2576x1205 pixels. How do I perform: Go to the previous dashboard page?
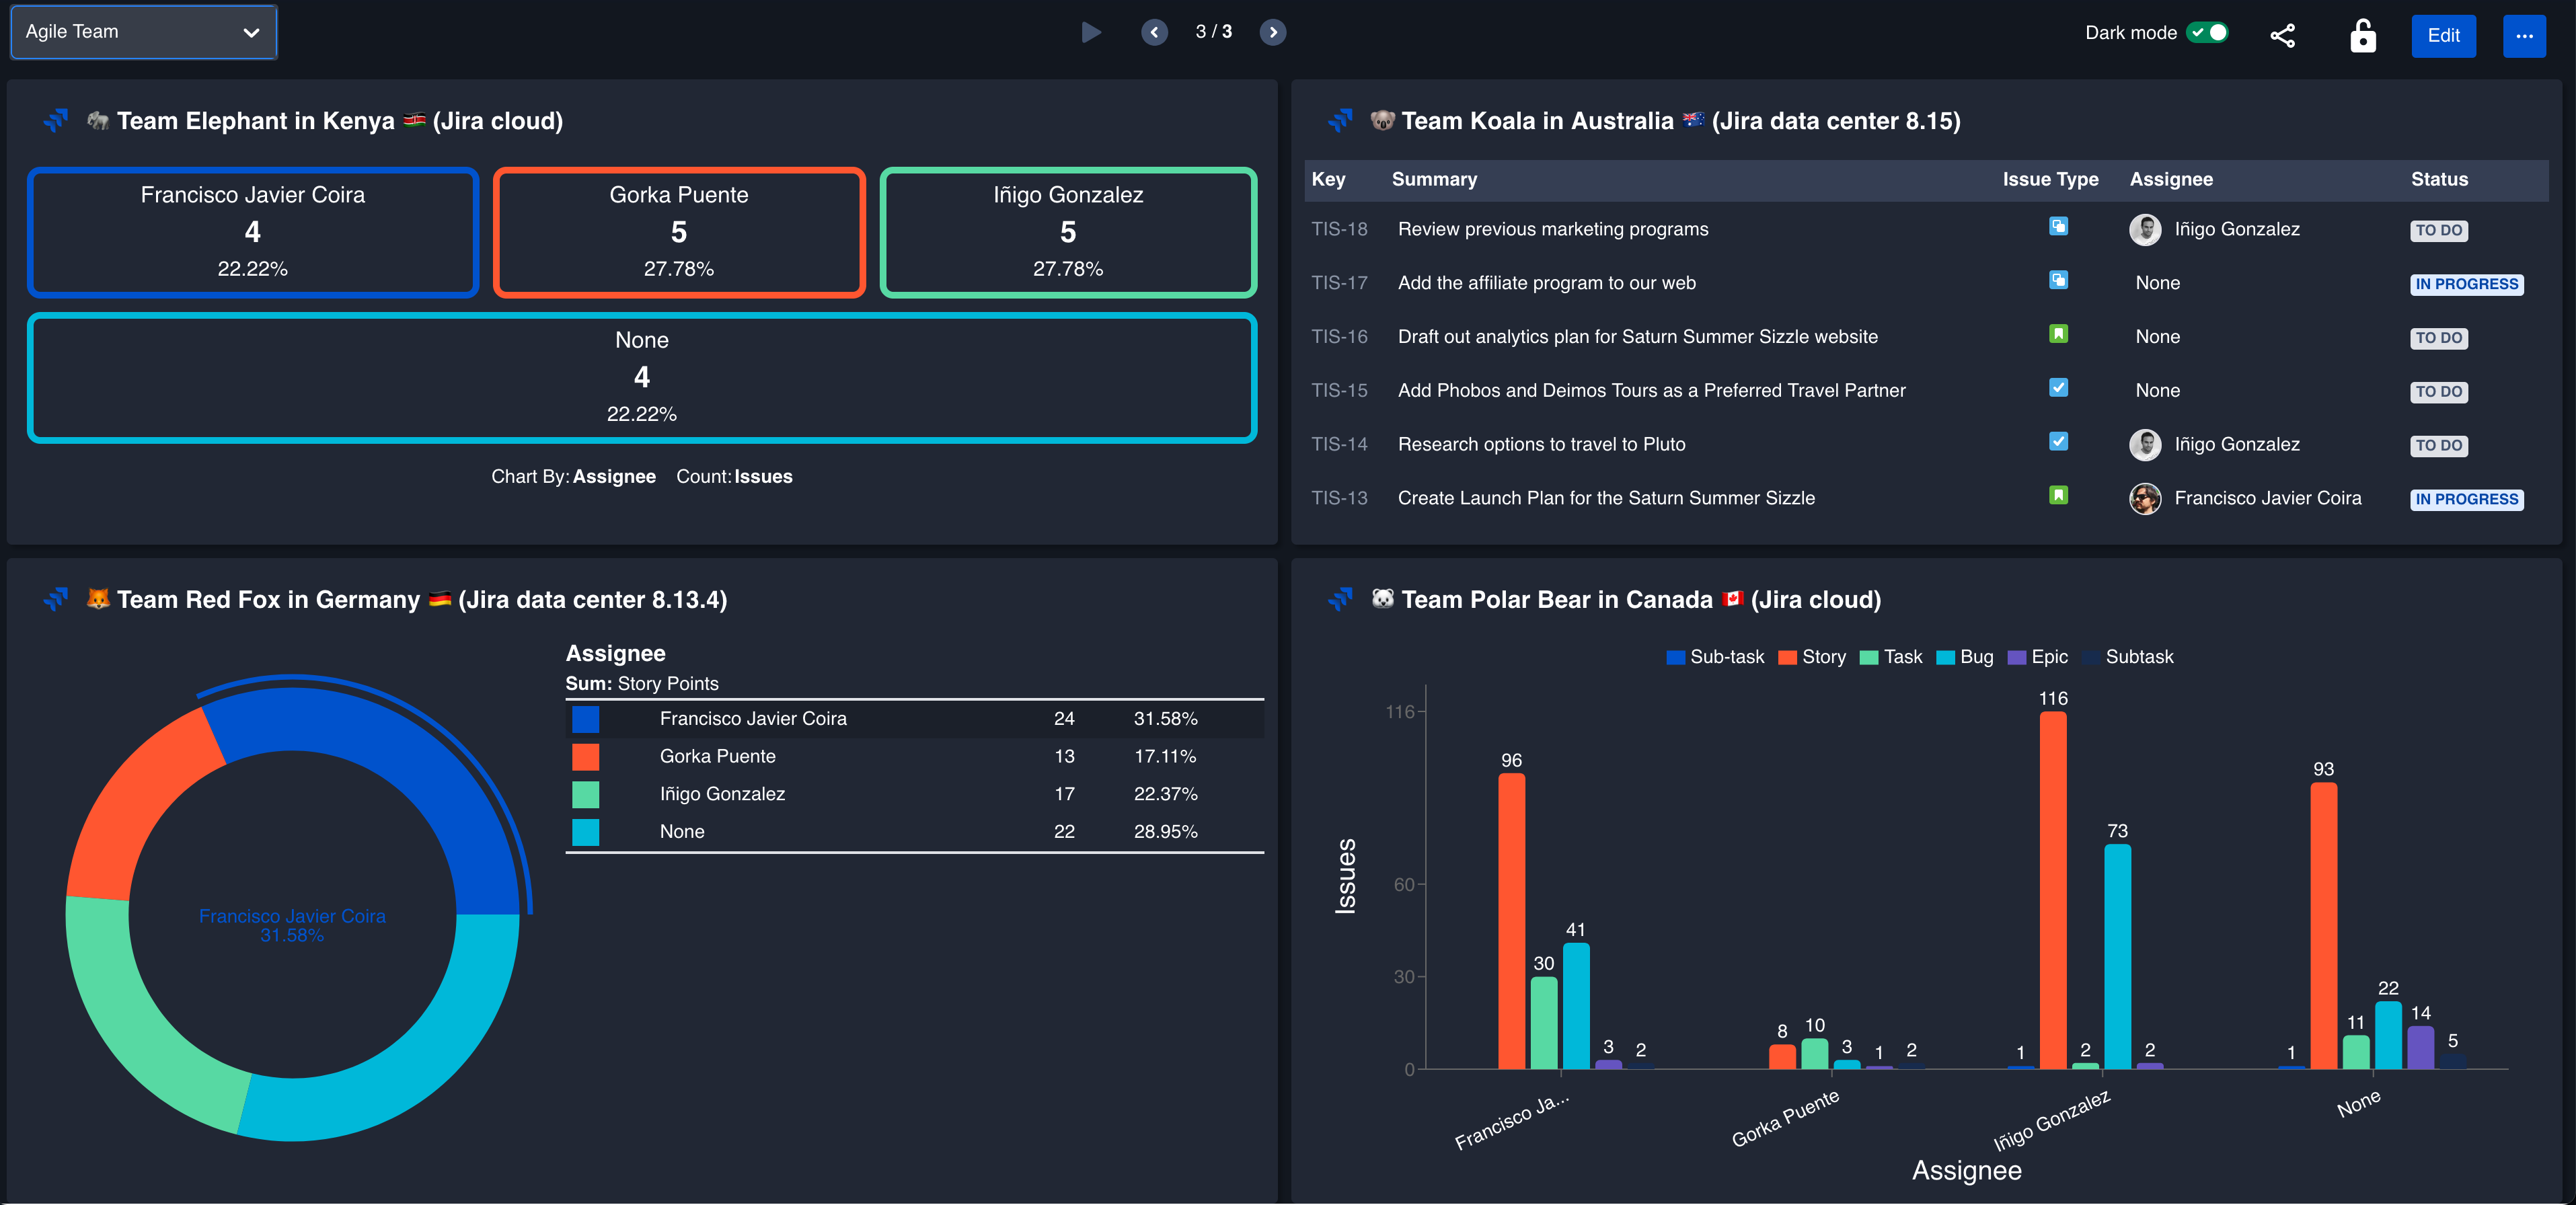pyautogui.click(x=1155, y=32)
